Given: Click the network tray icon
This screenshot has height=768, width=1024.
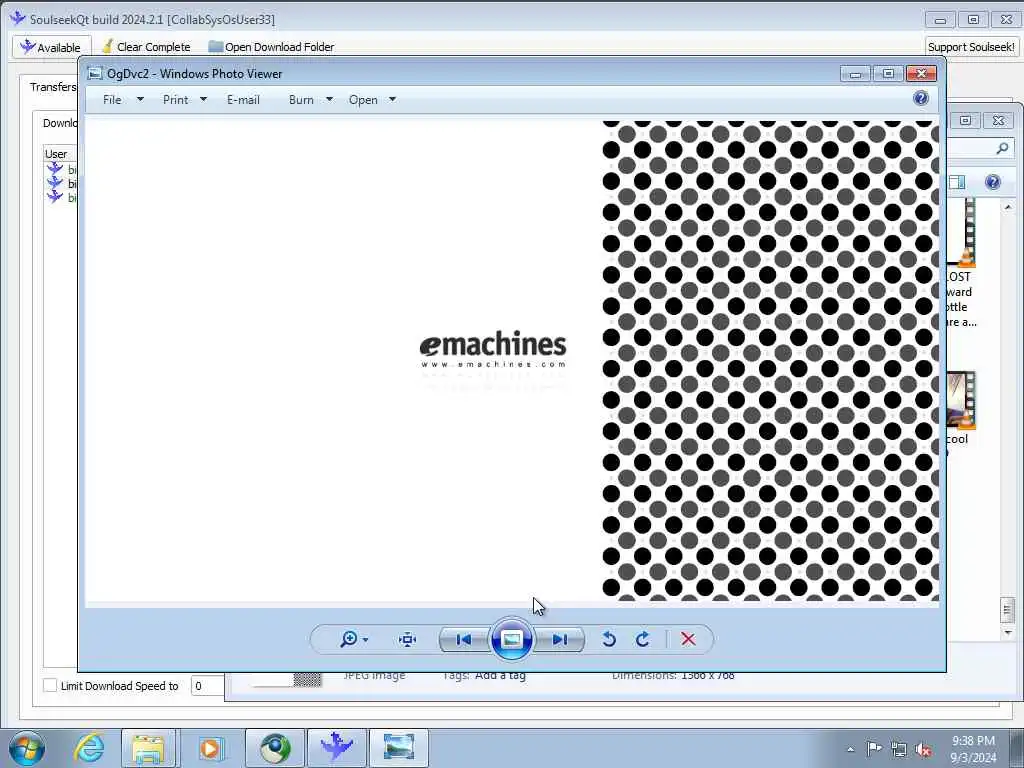Looking at the screenshot, I should point(899,749).
